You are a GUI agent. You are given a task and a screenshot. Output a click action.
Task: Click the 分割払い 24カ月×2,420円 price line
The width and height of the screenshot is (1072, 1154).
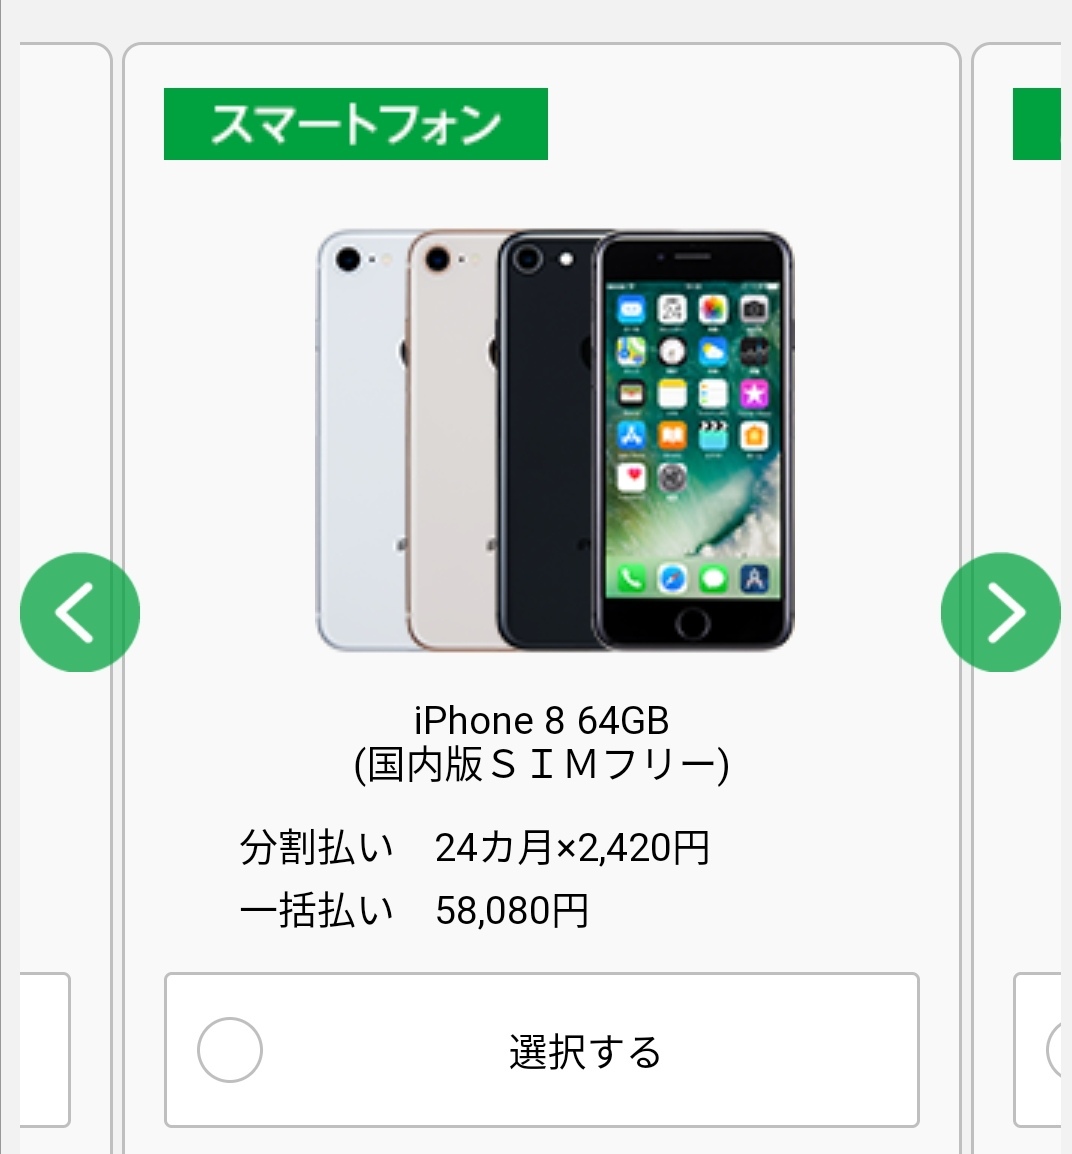(x=475, y=848)
